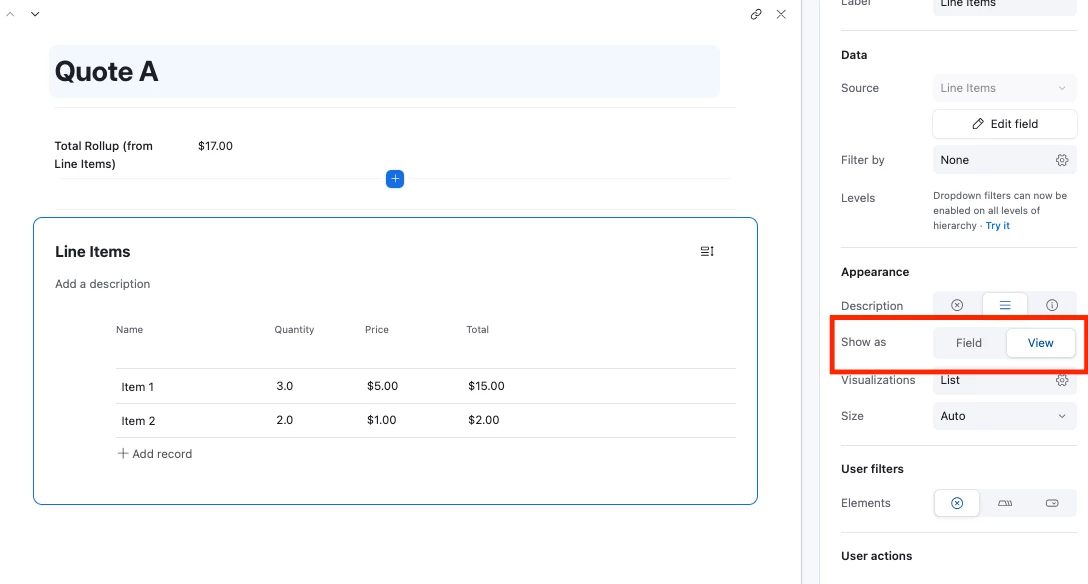This screenshot has width=1088, height=584.
Task: Click price $5.00 cell
Action: coord(382,386)
